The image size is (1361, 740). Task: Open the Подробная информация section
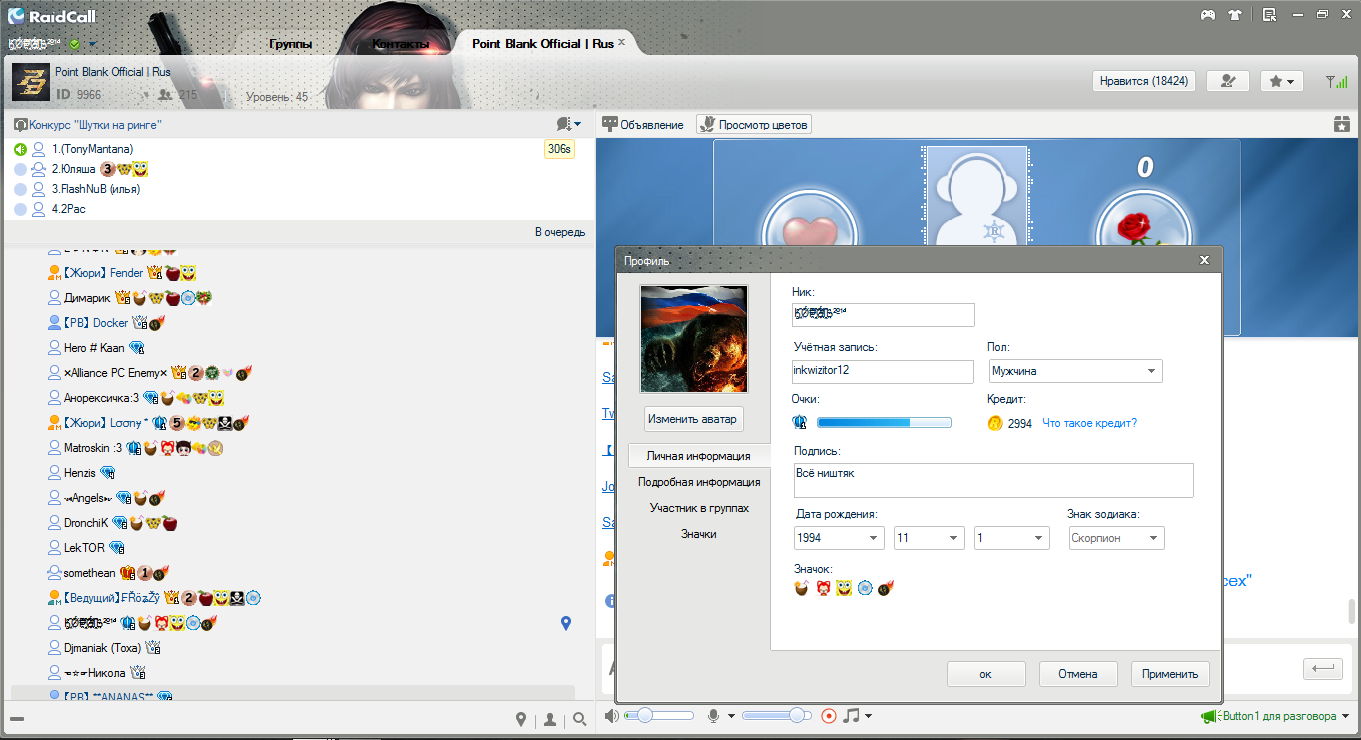point(699,482)
